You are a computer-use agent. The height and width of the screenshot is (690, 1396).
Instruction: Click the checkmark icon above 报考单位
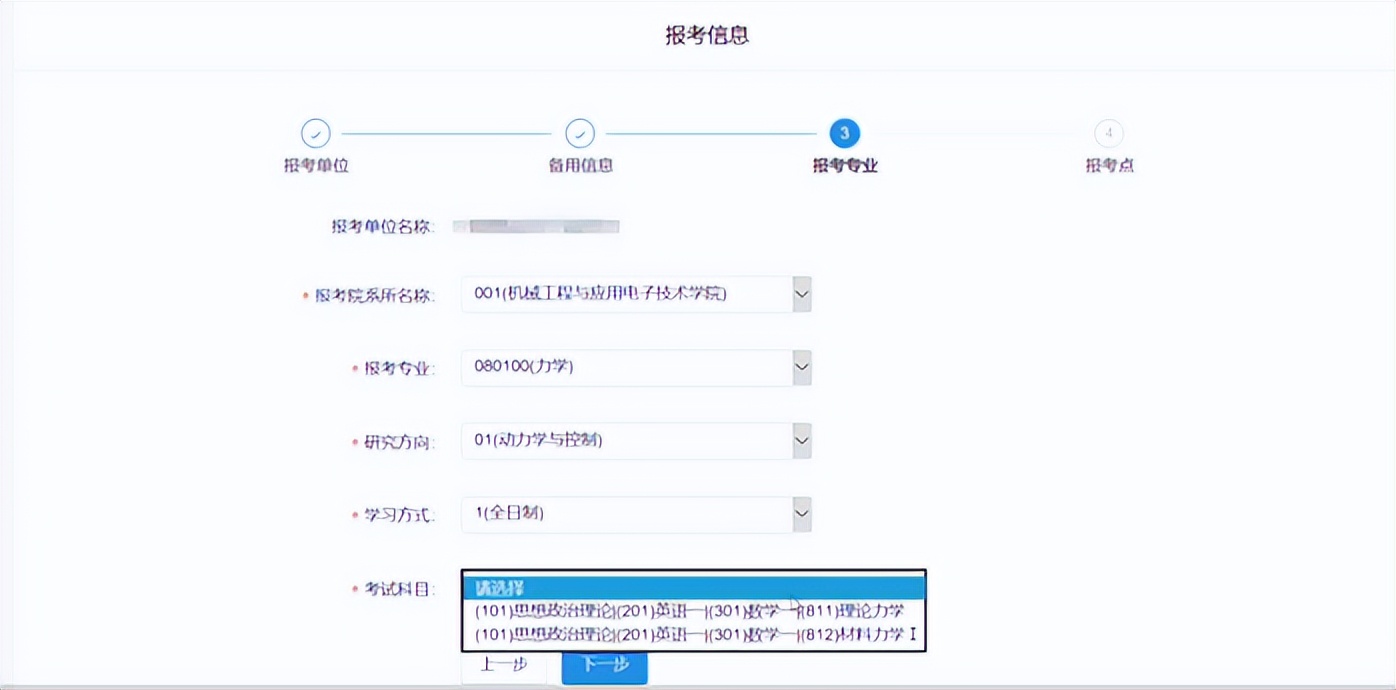point(316,132)
